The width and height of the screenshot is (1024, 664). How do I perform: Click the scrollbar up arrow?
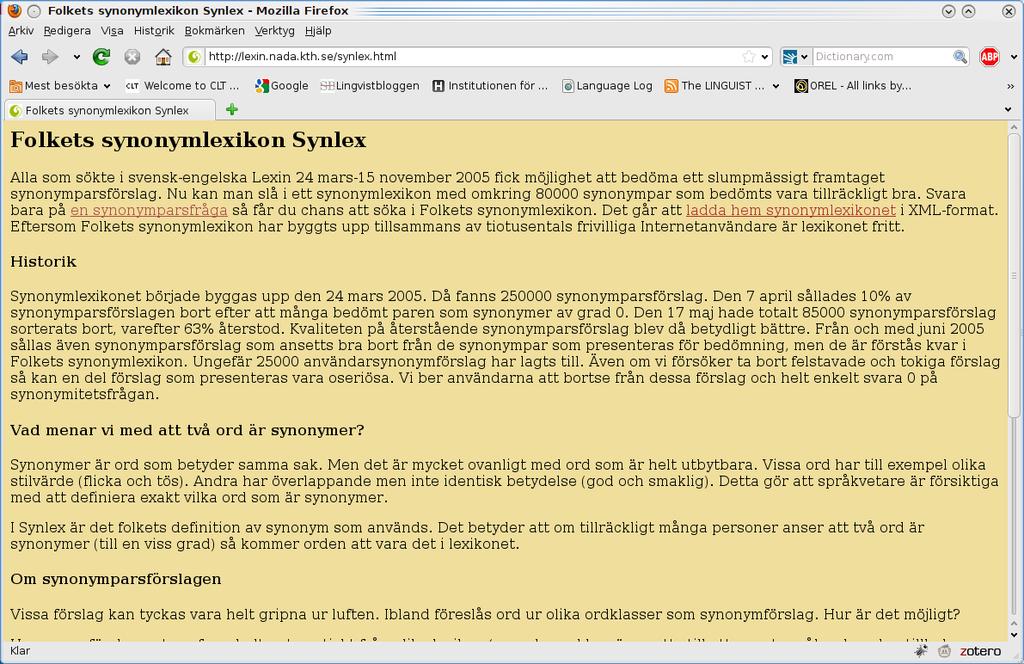point(1014,127)
